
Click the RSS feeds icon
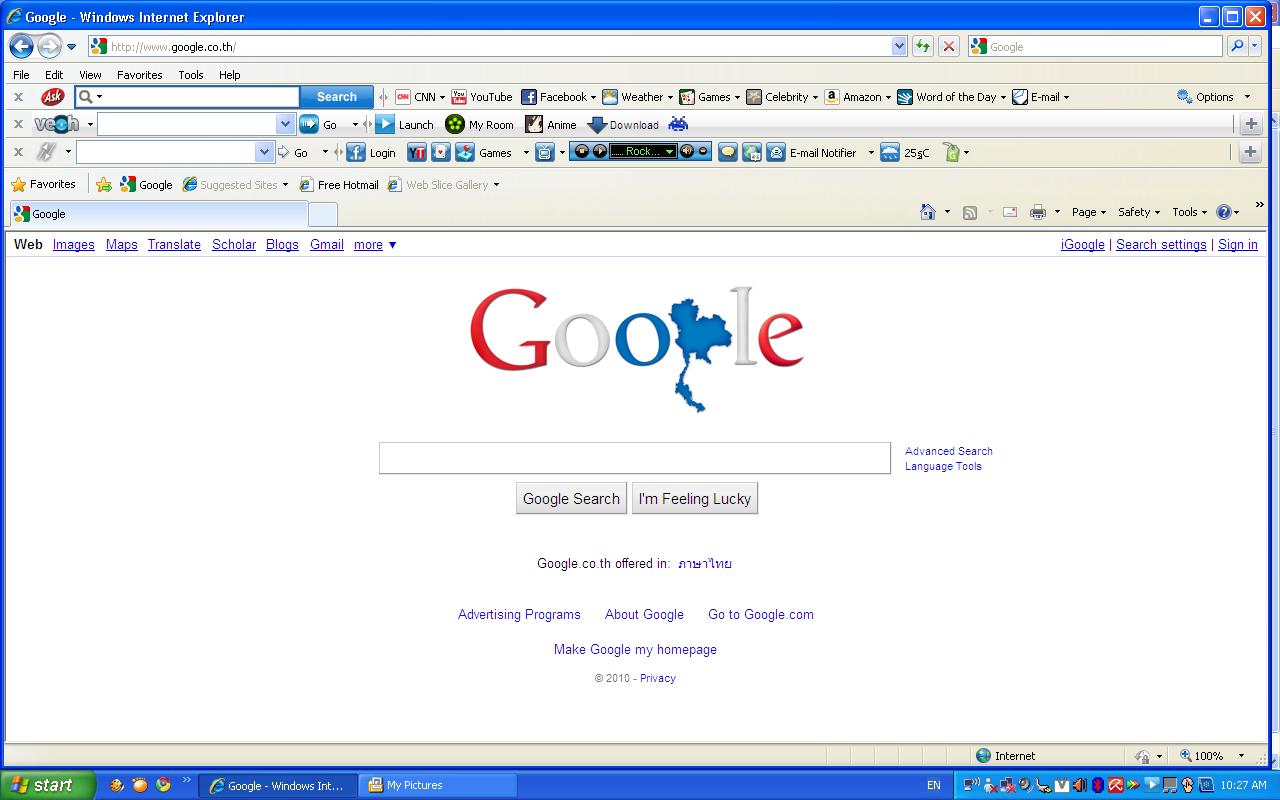(x=970, y=212)
